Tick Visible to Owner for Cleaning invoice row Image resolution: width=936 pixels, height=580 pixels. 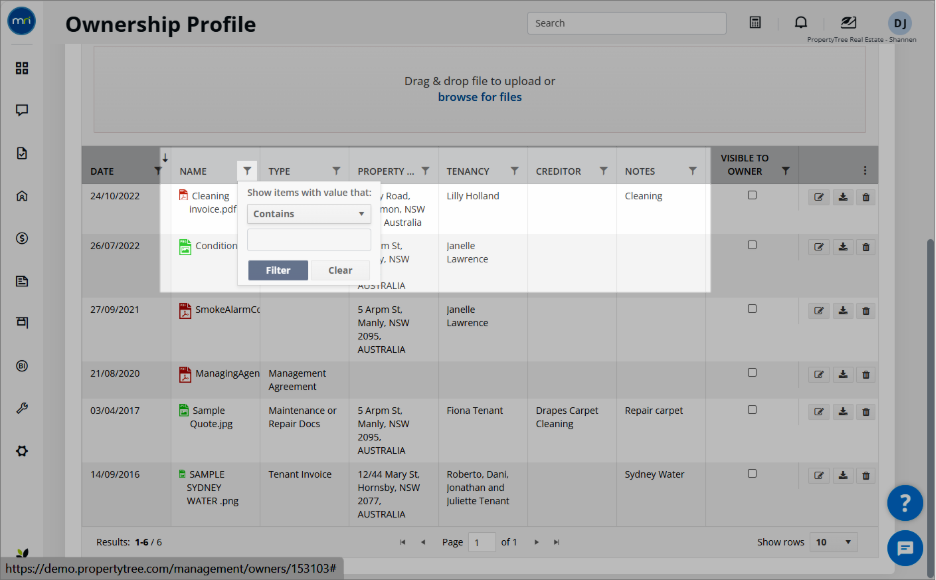752,195
